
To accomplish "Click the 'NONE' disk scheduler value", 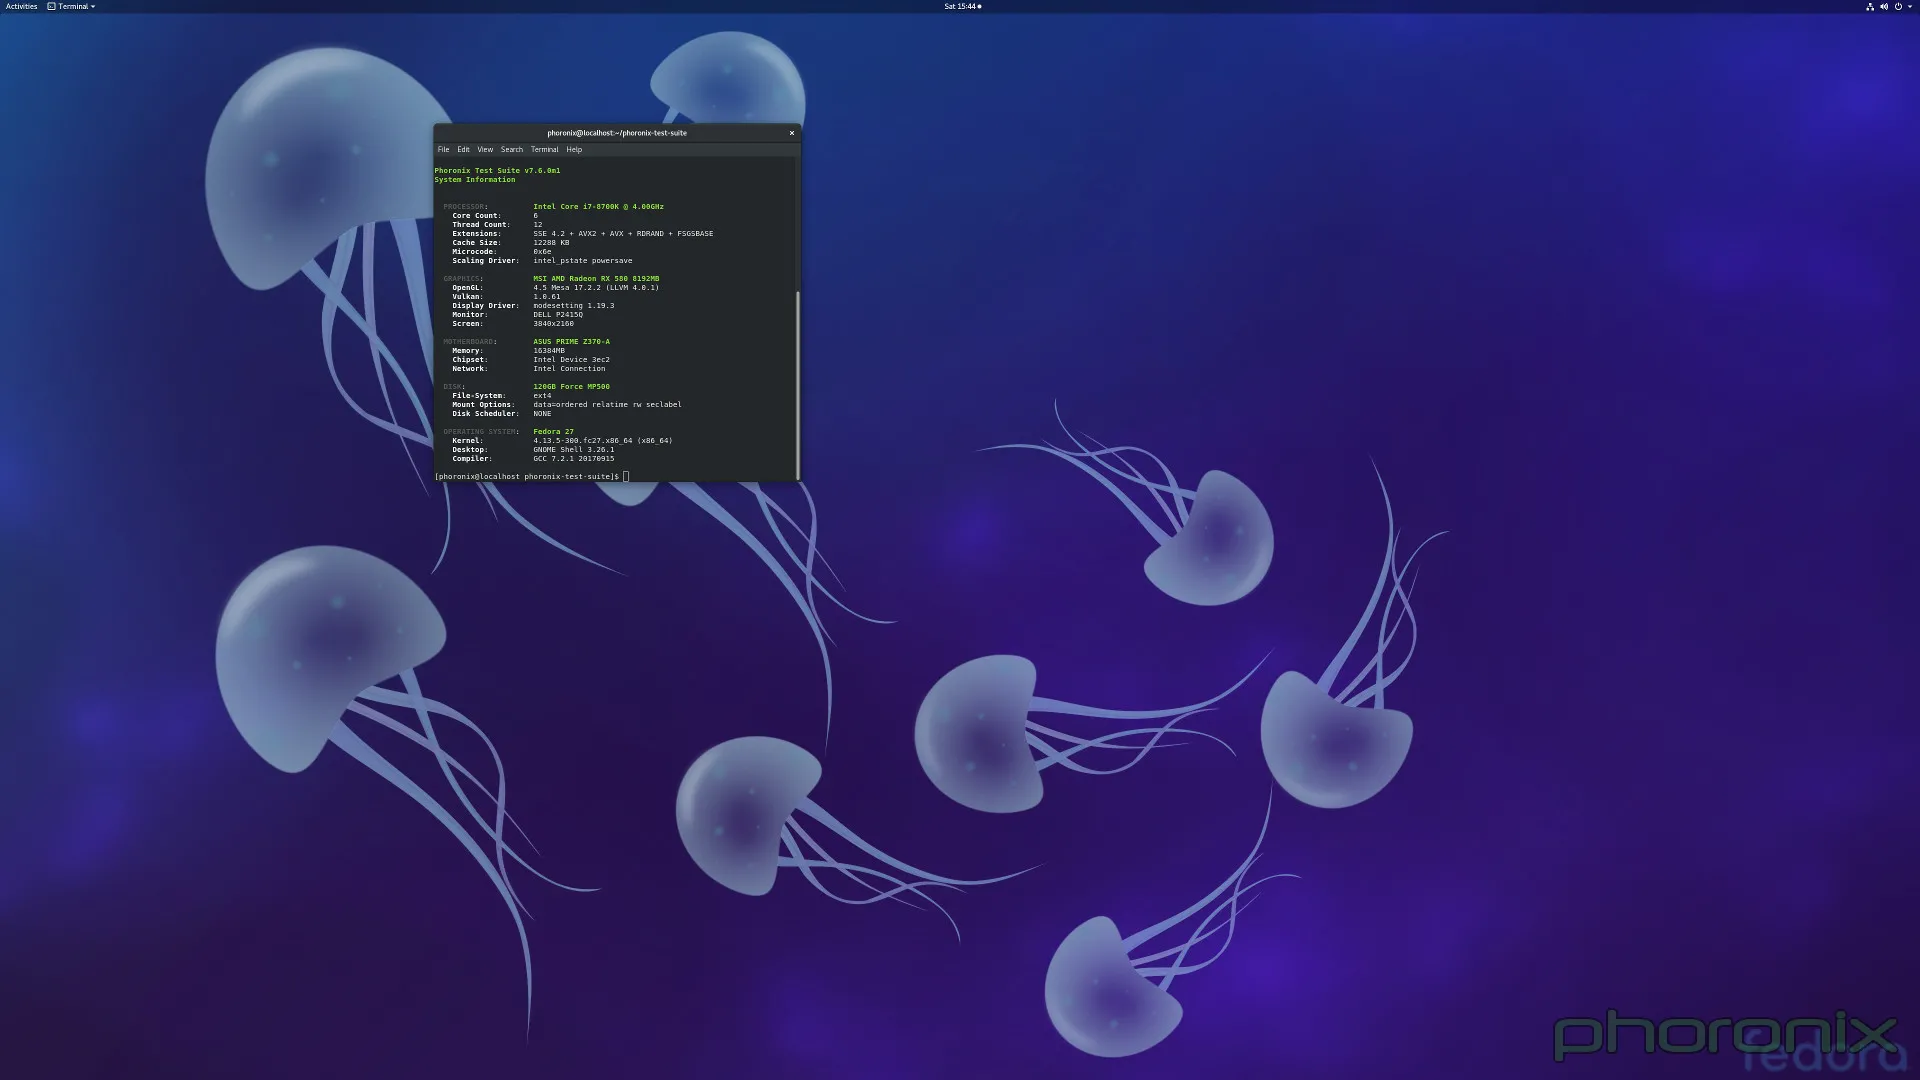I will tap(542, 414).
